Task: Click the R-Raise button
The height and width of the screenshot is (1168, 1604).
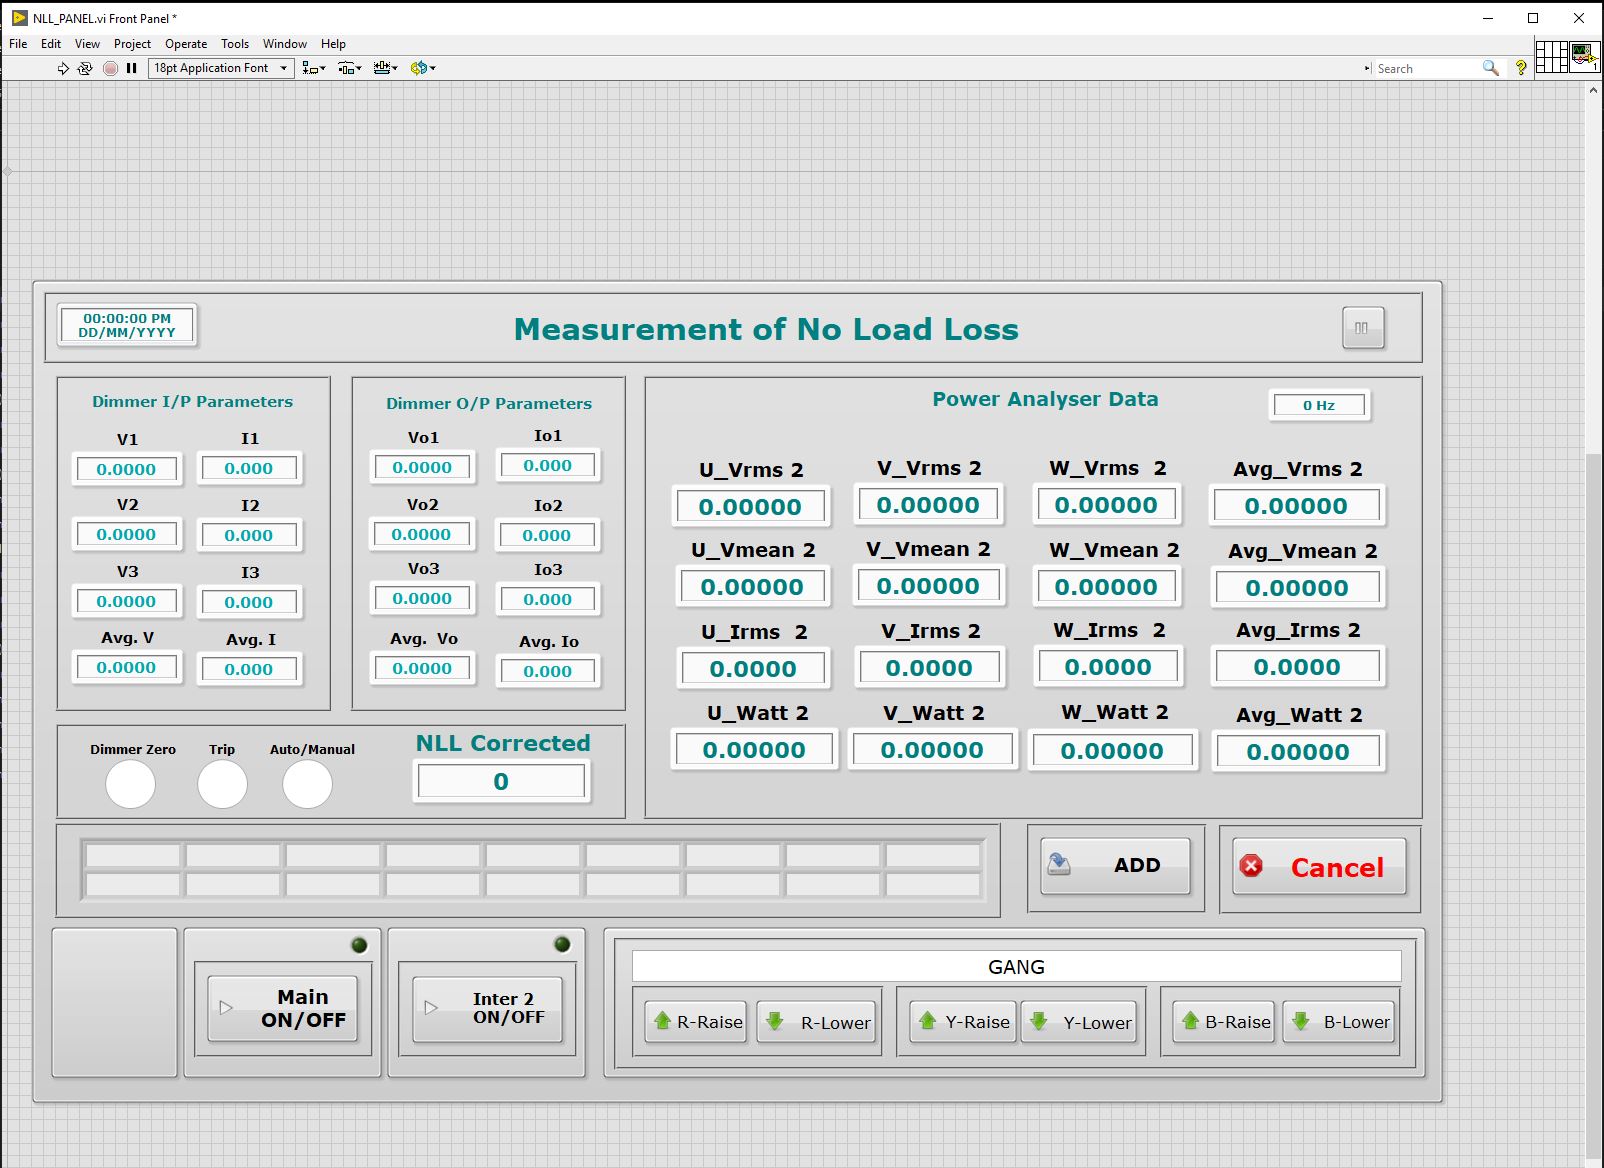Action: pos(696,1022)
